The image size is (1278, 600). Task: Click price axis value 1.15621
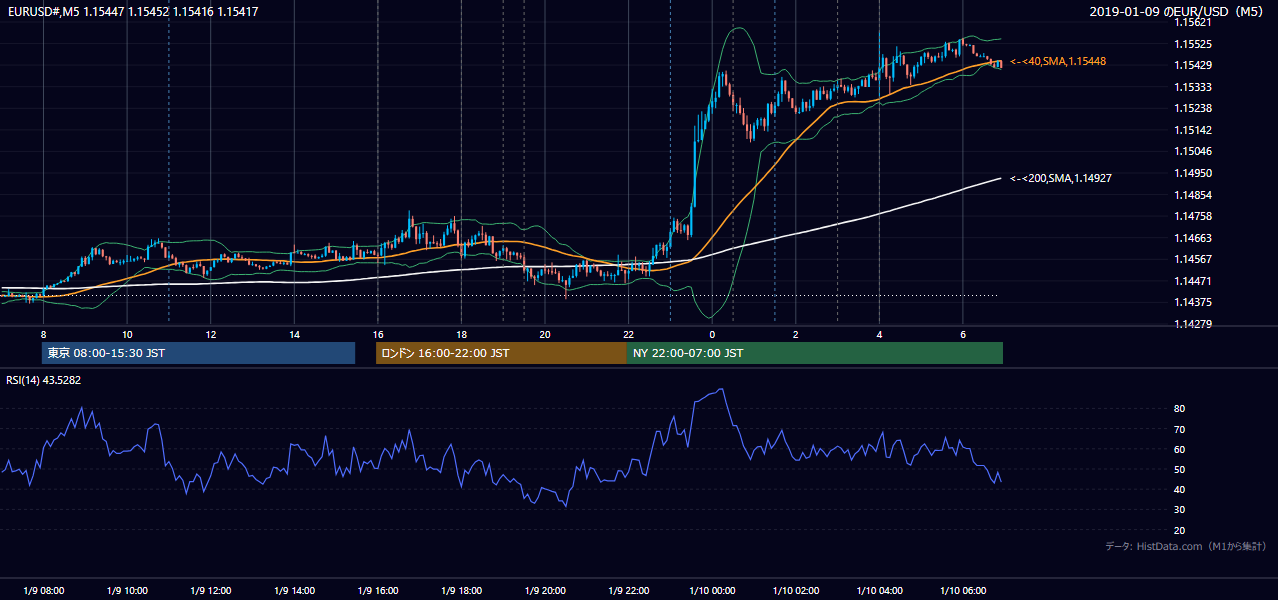pos(1193,22)
